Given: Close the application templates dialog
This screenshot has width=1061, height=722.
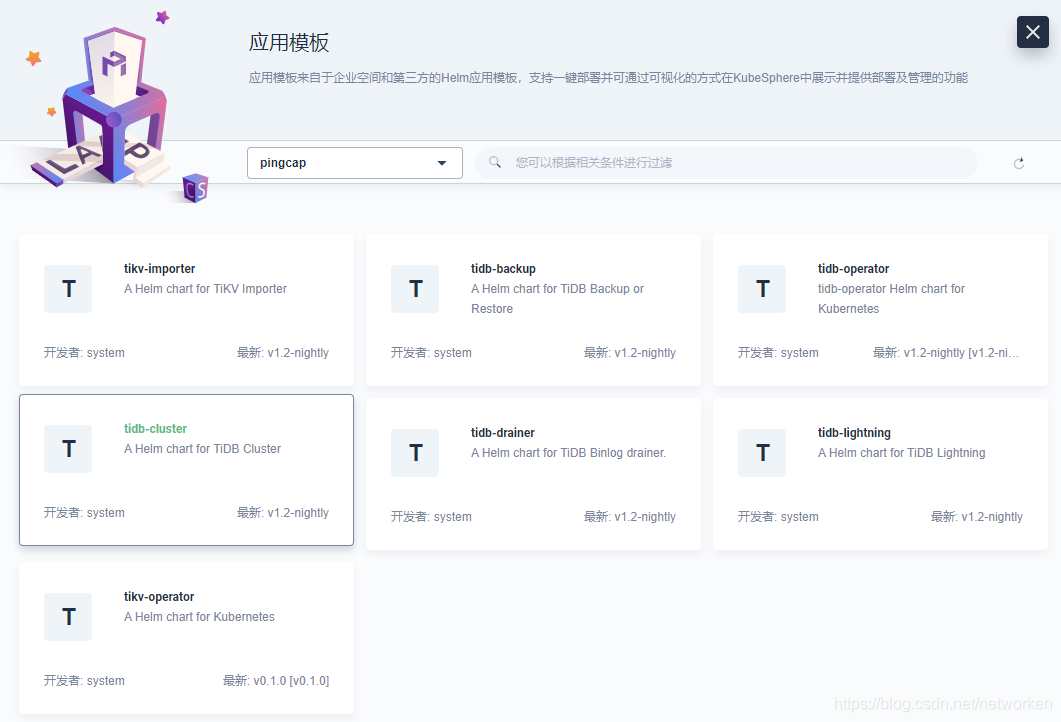Looking at the screenshot, I should tap(1032, 31).
